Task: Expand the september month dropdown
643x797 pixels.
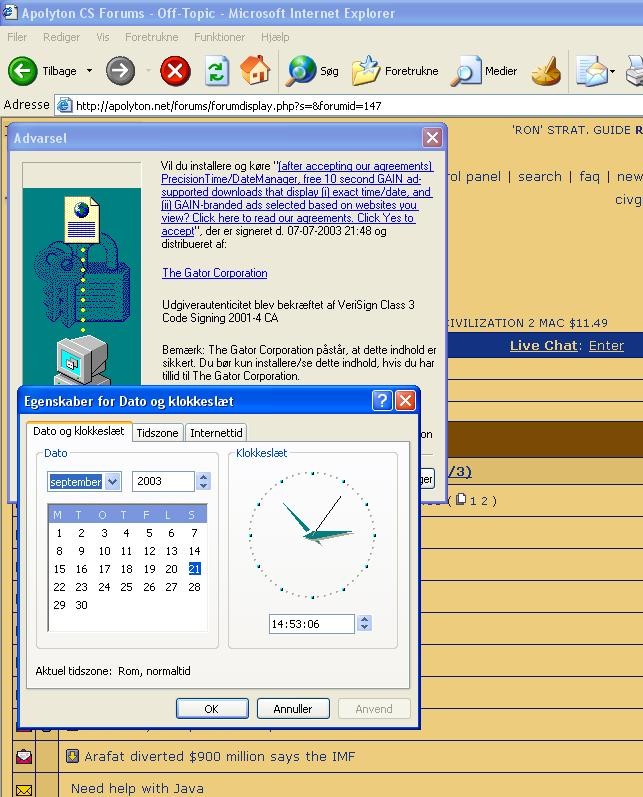Action: point(112,482)
